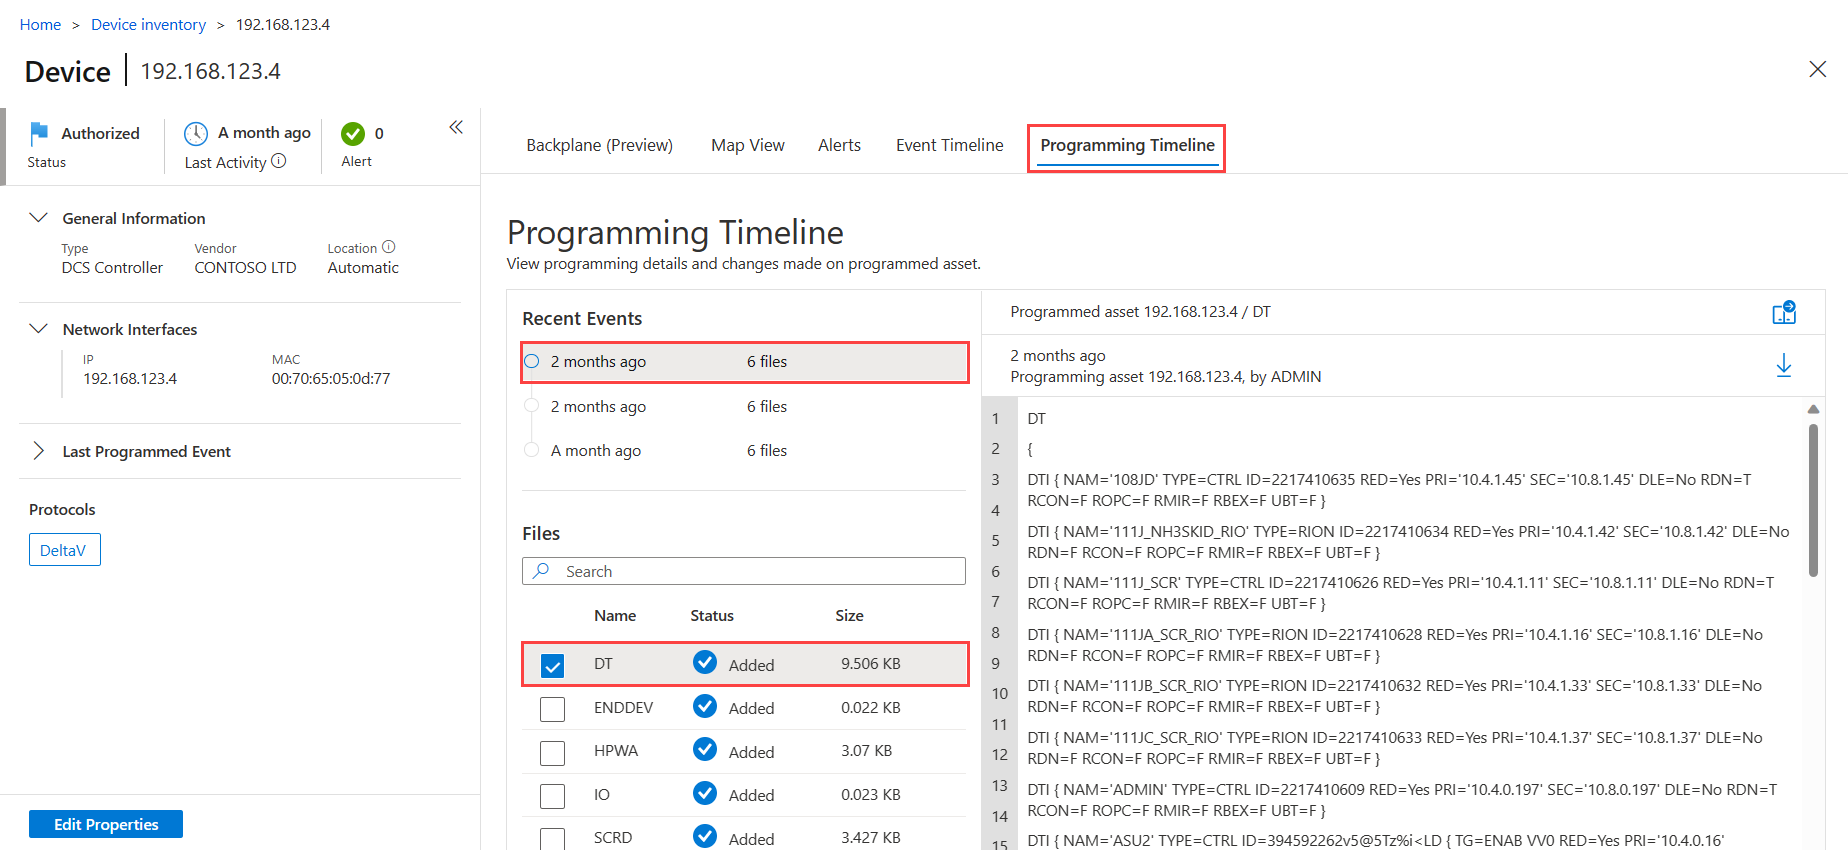Click the Files search input field
The width and height of the screenshot is (1848, 850).
click(743, 571)
